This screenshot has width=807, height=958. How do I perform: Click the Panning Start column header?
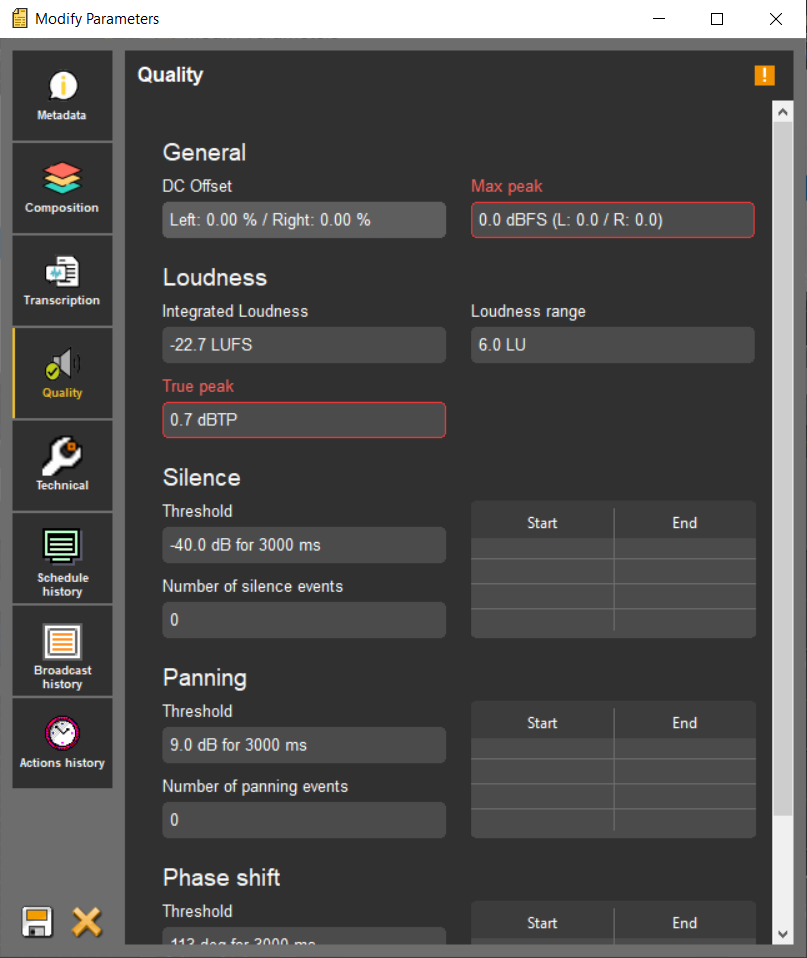pos(542,723)
